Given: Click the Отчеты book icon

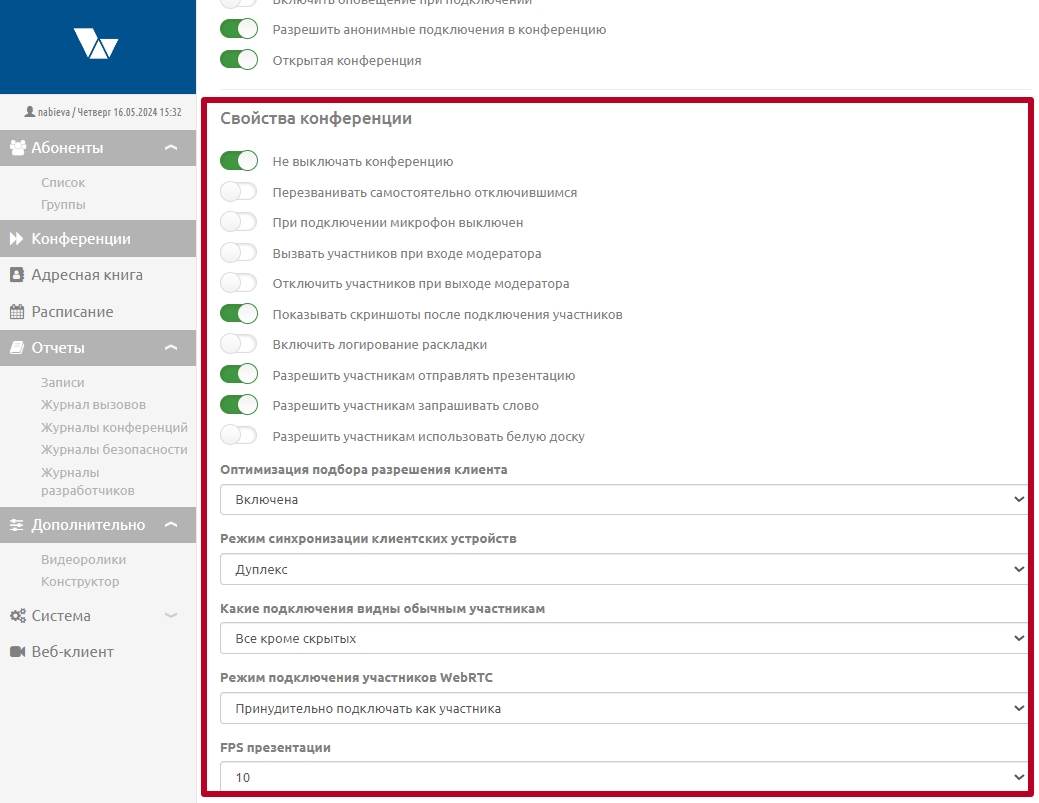Looking at the screenshot, I should [17, 348].
